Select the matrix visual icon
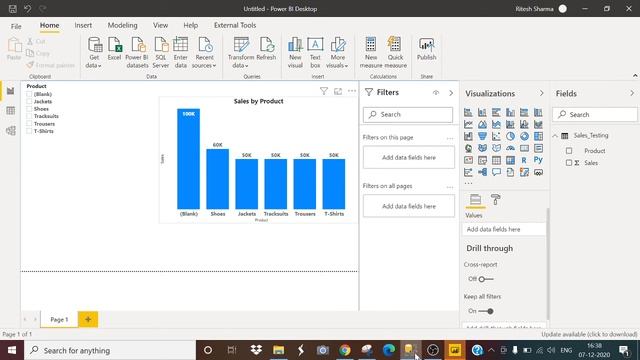This screenshot has height=360, width=640. [x=510, y=160]
